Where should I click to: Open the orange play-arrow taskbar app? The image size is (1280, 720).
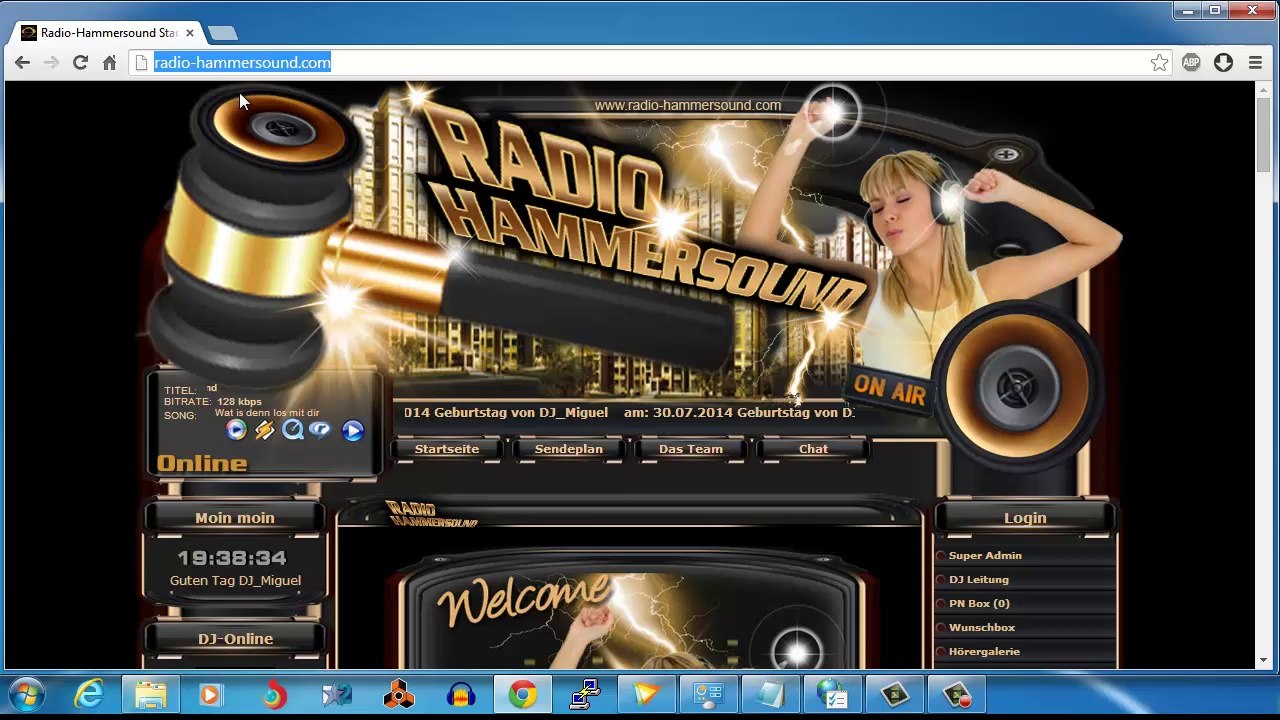[x=647, y=695]
